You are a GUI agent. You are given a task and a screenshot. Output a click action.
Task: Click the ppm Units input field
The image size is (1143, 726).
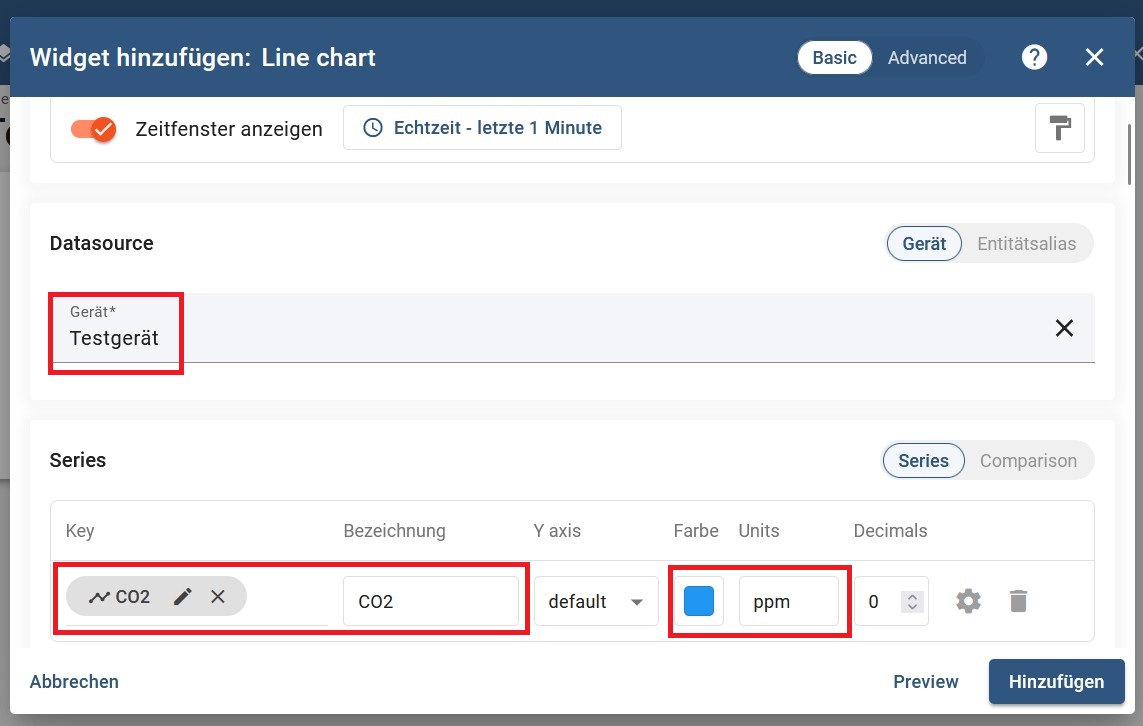tap(788, 601)
